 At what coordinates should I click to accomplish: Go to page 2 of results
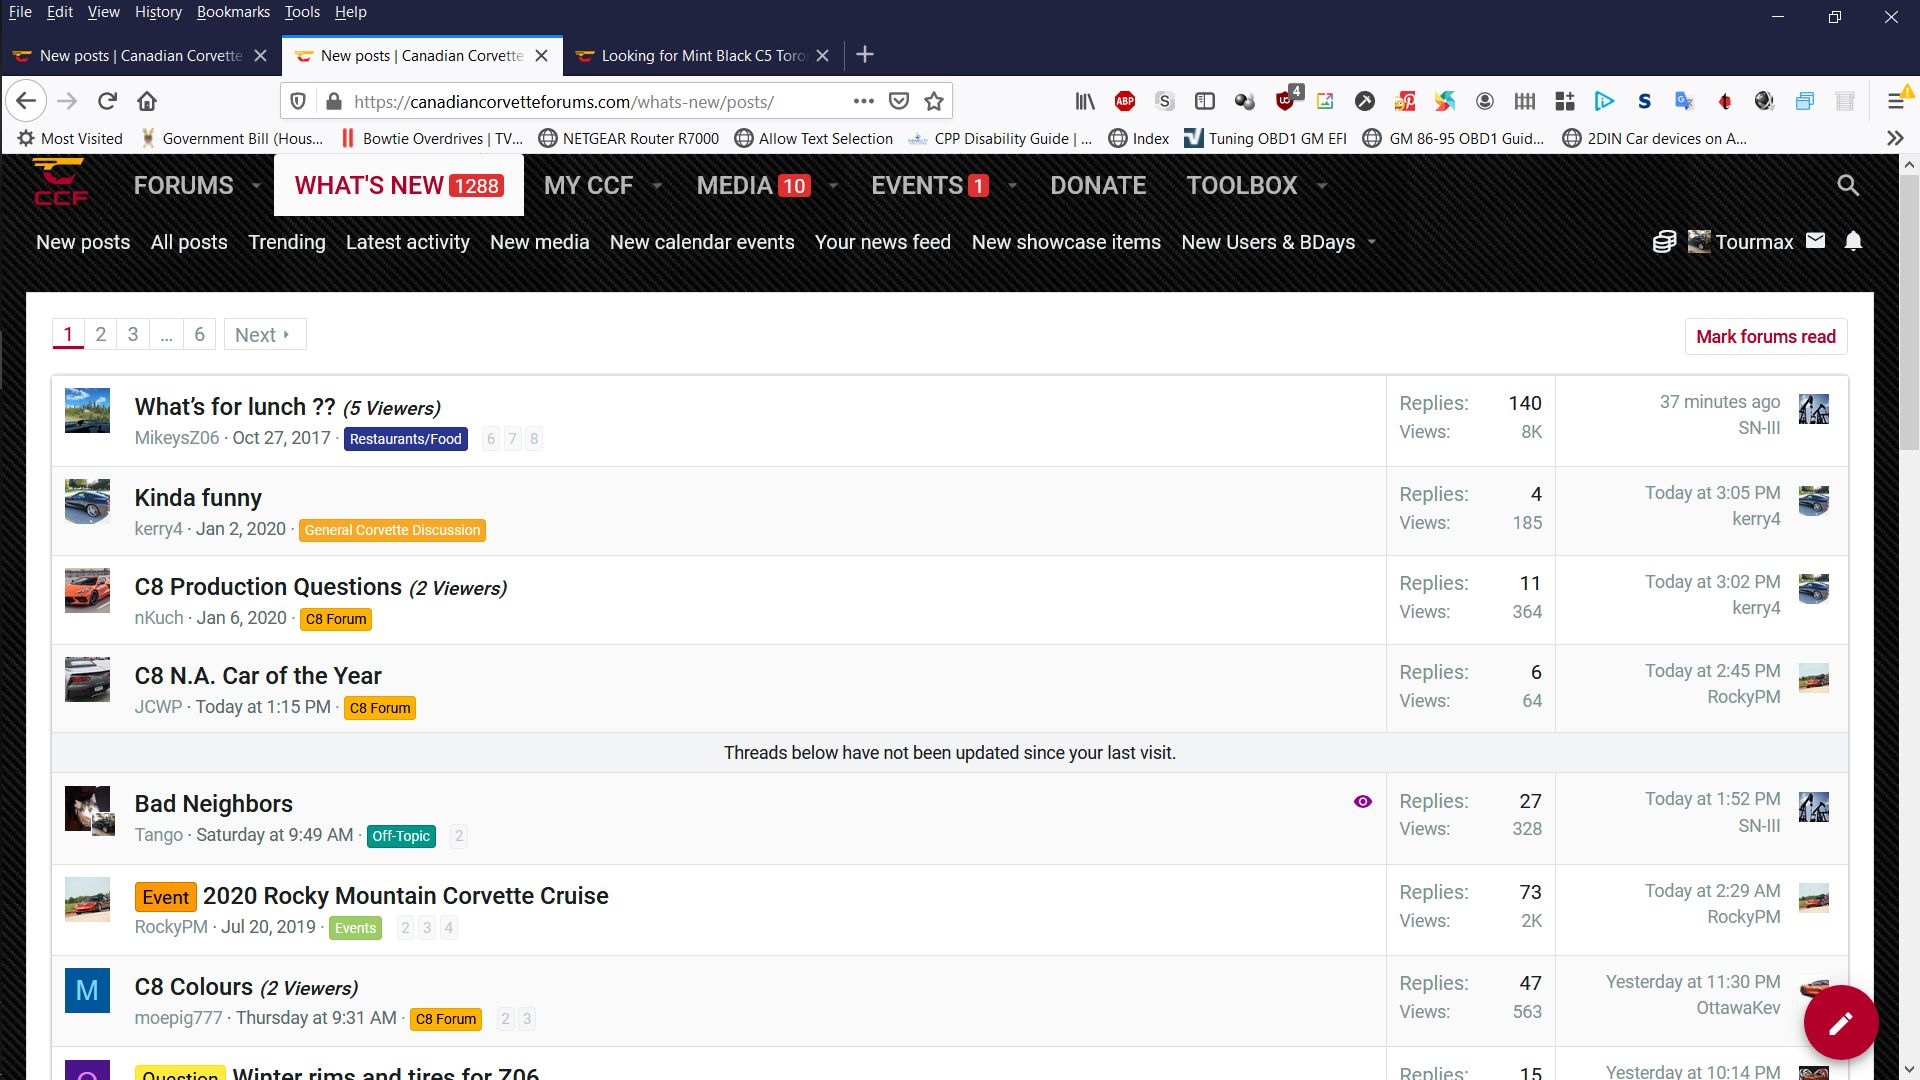point(100,335)
